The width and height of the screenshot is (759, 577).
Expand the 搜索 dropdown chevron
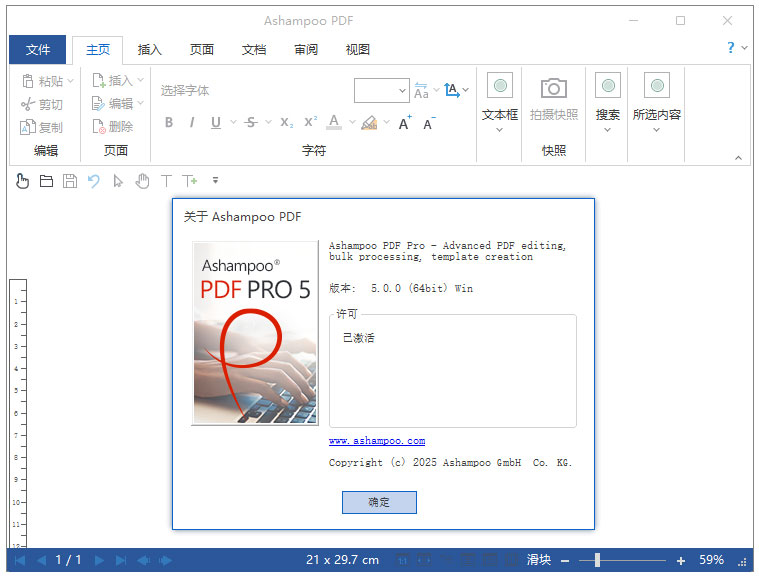[607, 130]
